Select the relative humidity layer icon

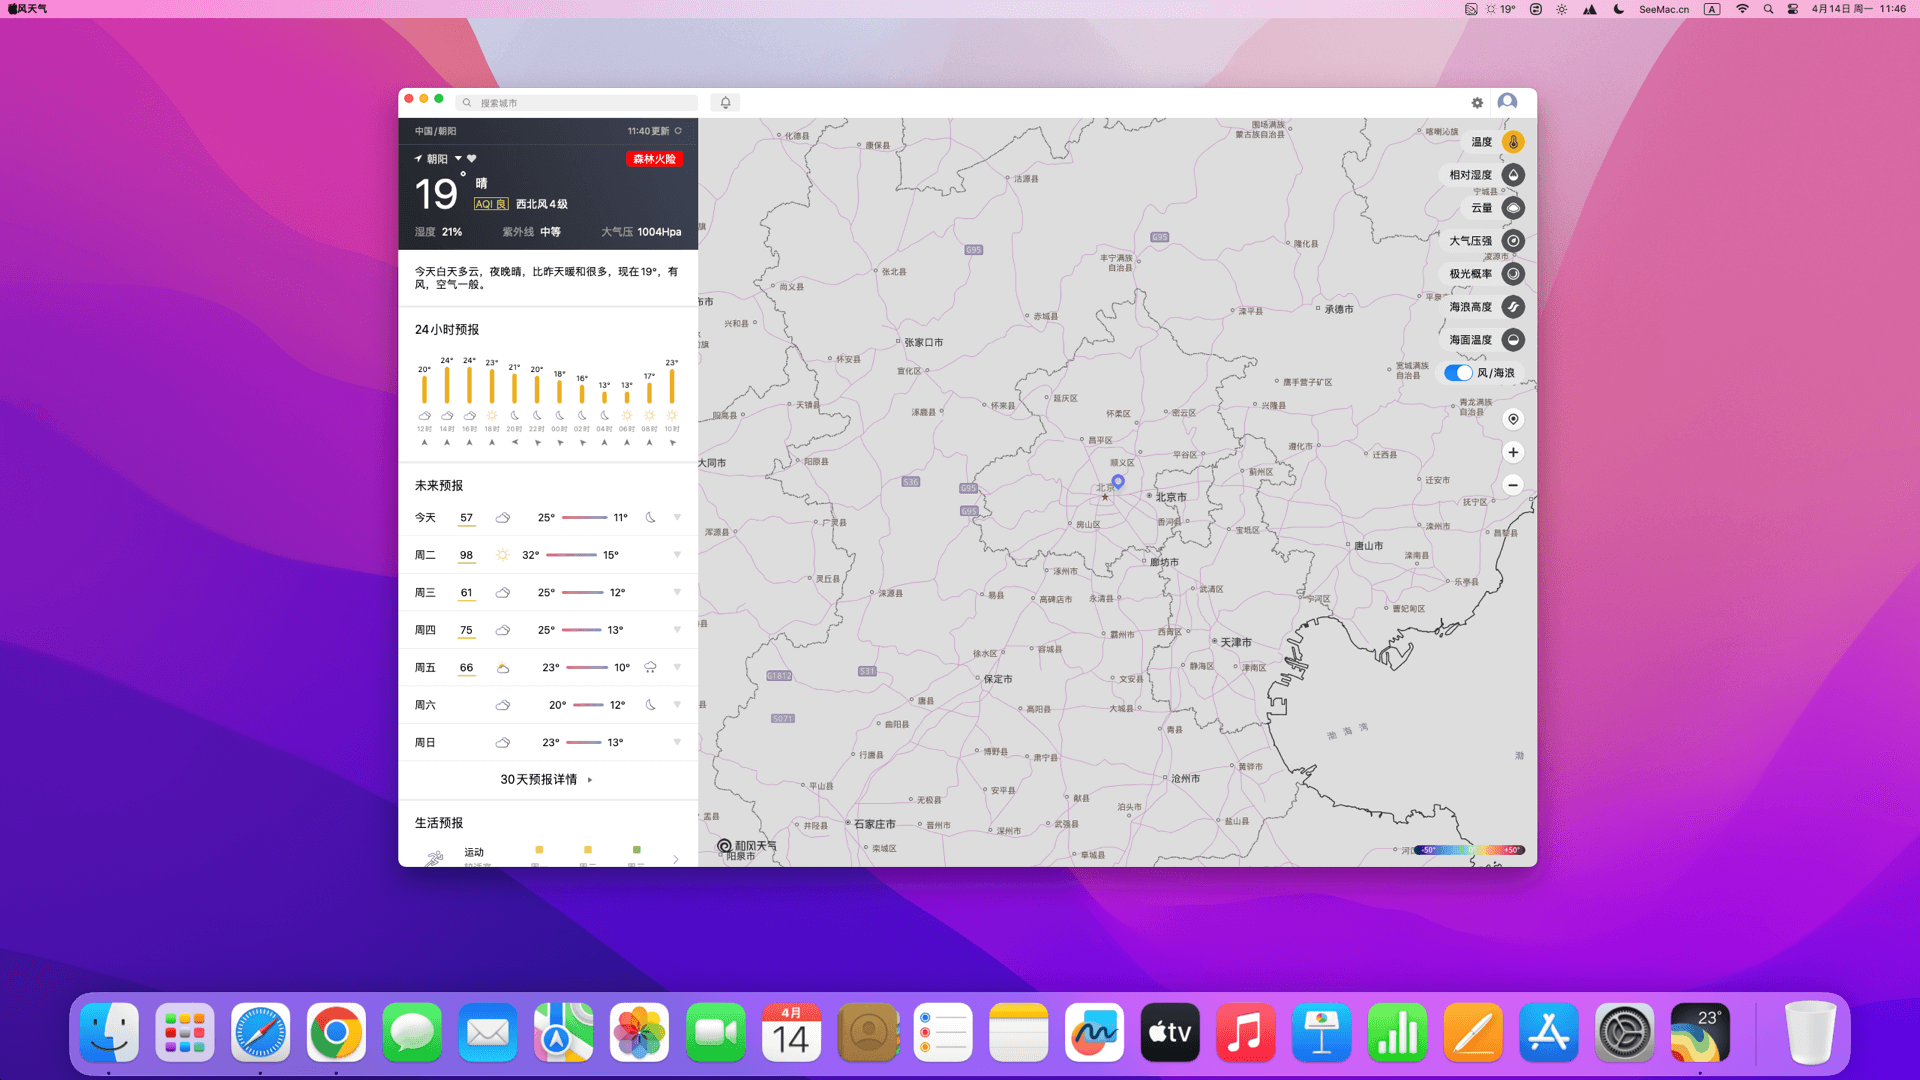tap(1513, 175)
